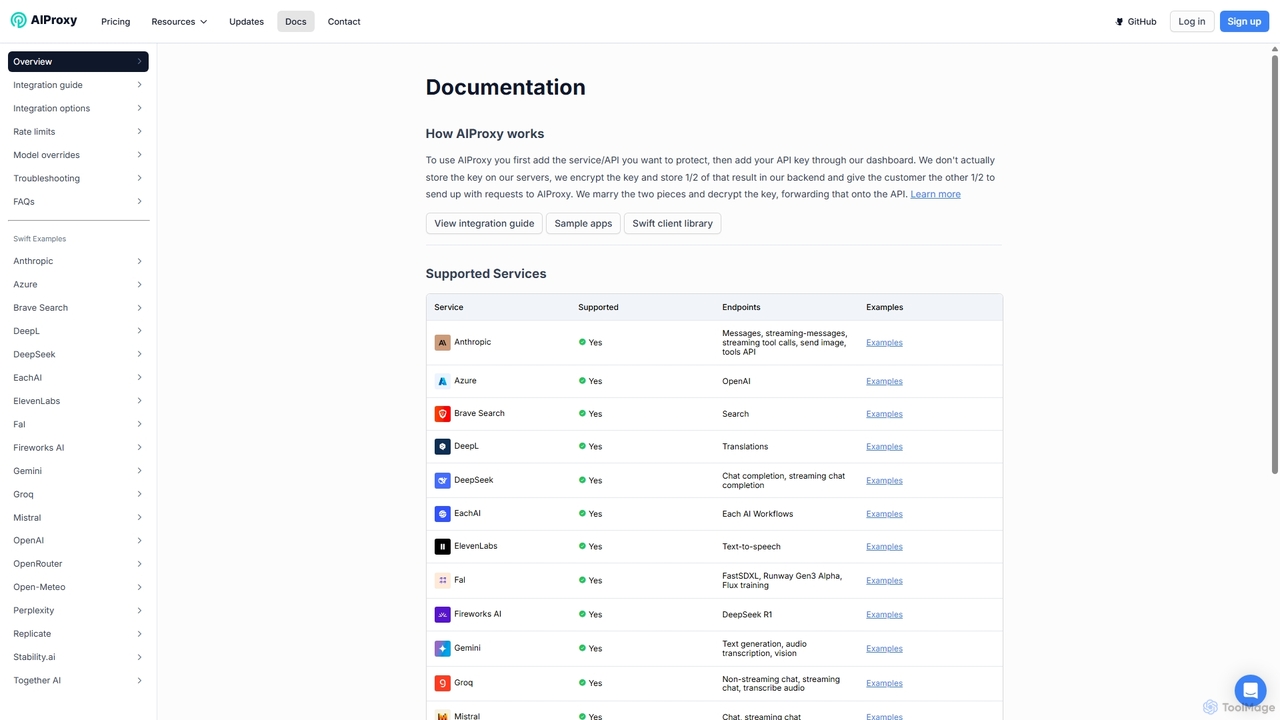Open the Updates nav item
This screenshot has width=1280, height=720.
tap(246, 21)
